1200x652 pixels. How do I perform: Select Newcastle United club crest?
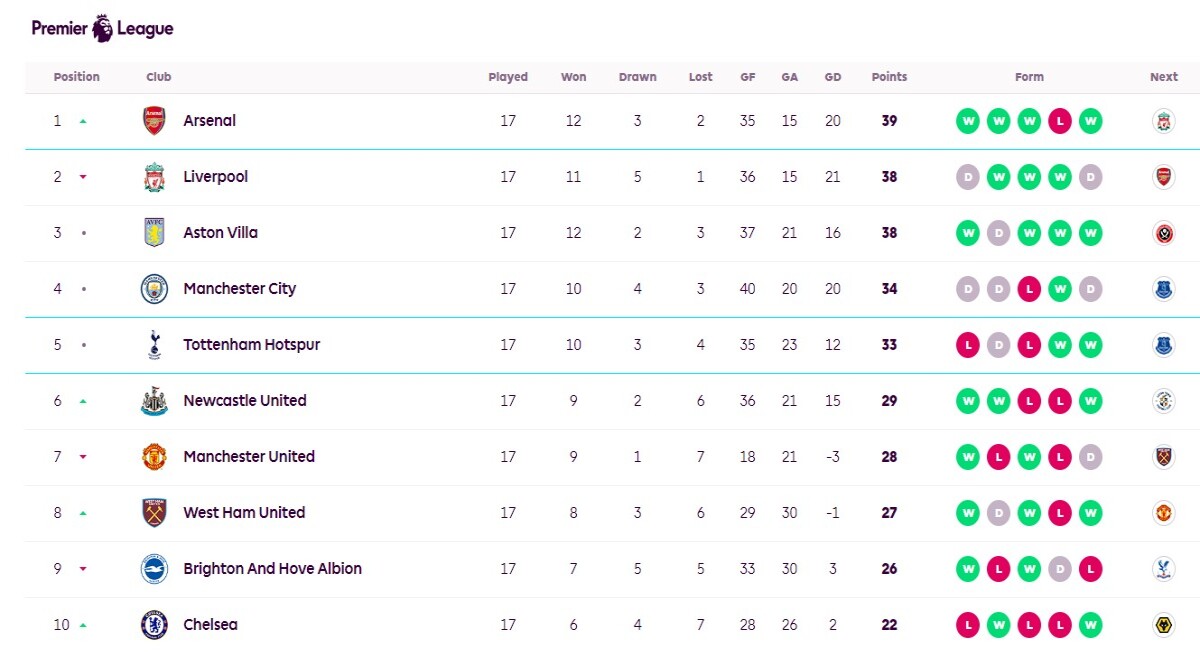tap(154, 401)
